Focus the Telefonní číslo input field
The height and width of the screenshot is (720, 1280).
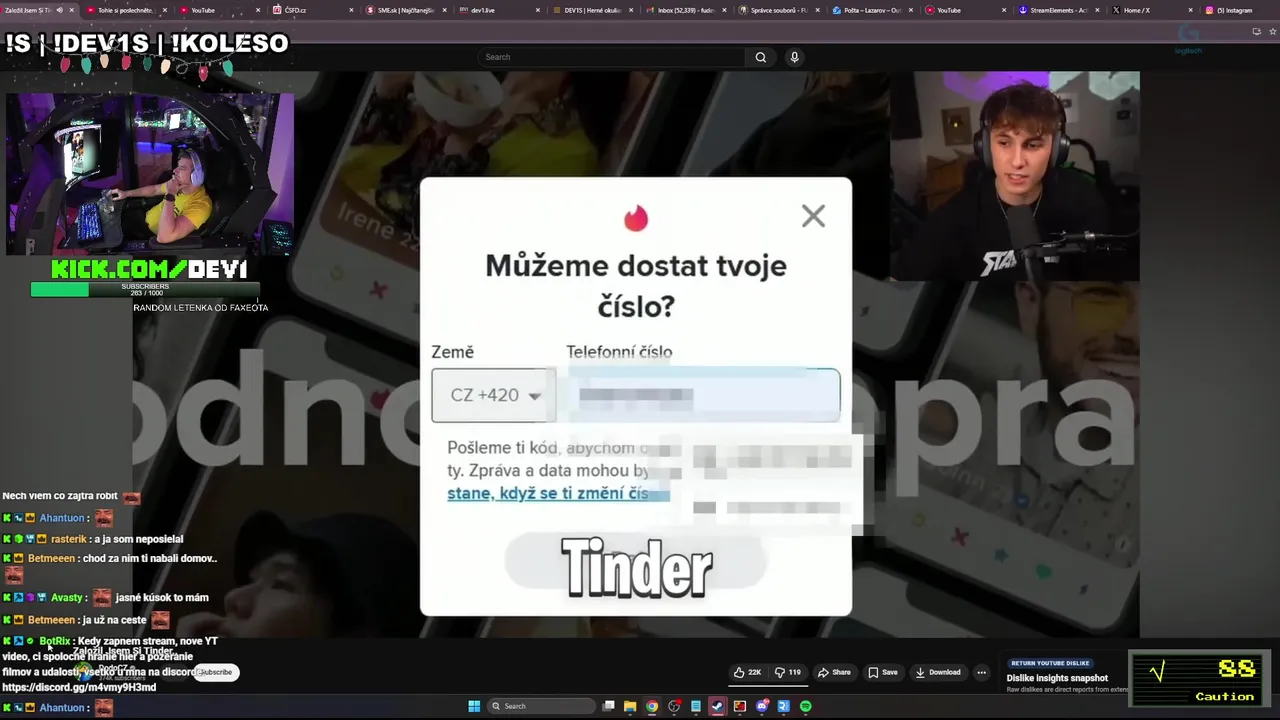tap(703, 395)
